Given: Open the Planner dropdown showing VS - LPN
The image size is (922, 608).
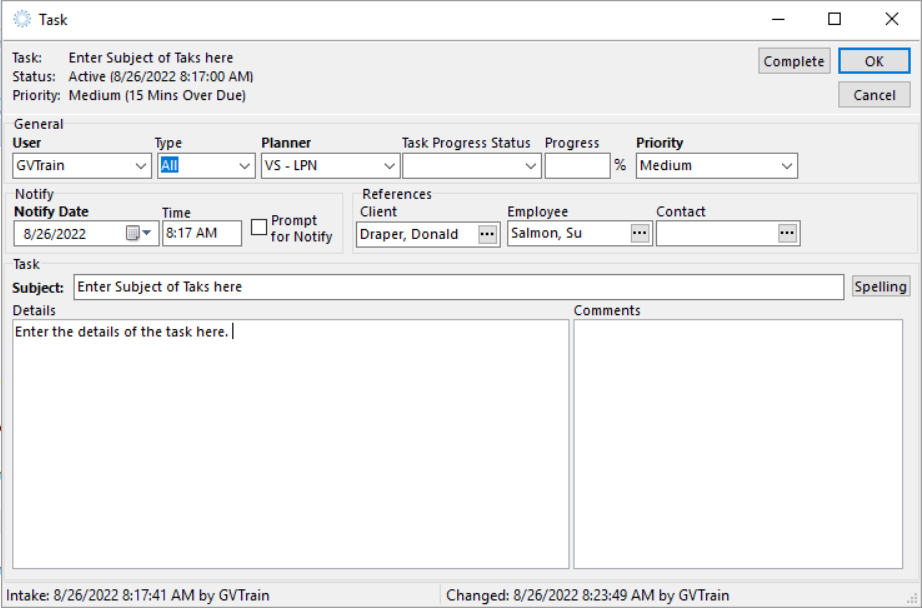Looking at the screenshot, I should click(x=388, y=165).
